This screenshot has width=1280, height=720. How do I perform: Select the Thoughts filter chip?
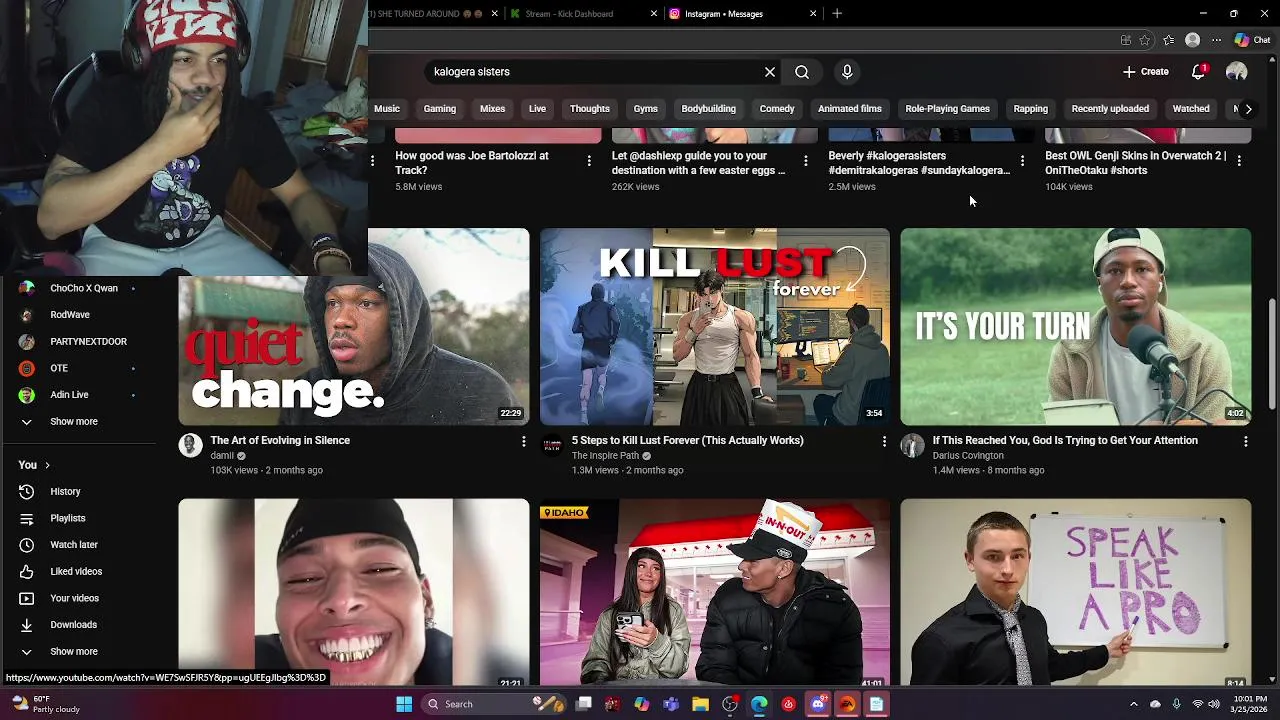click(x=589, y=109)
